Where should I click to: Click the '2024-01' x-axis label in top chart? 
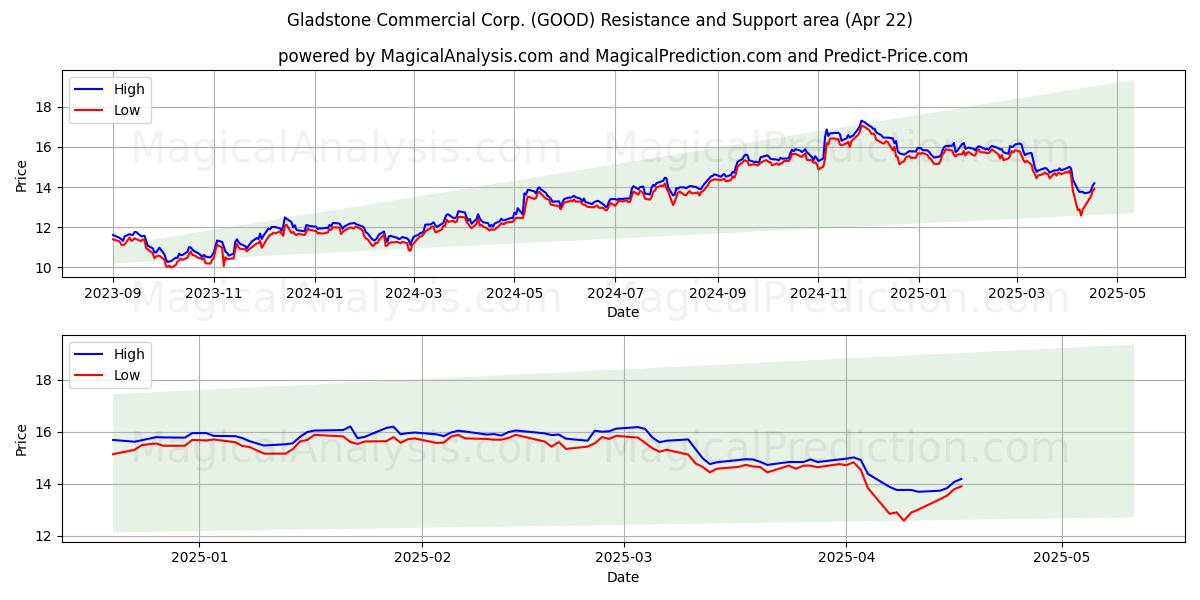tap(315, 294)
